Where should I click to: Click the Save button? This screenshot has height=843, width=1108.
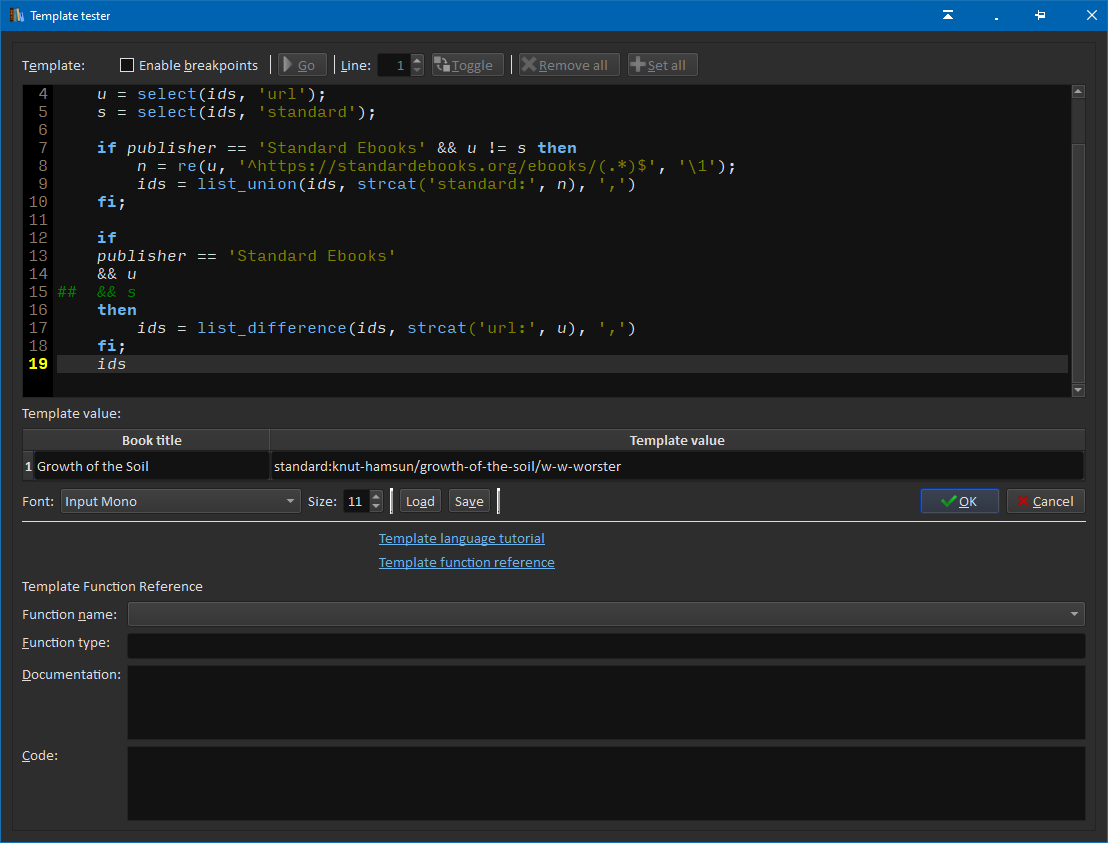coord(468,501)
